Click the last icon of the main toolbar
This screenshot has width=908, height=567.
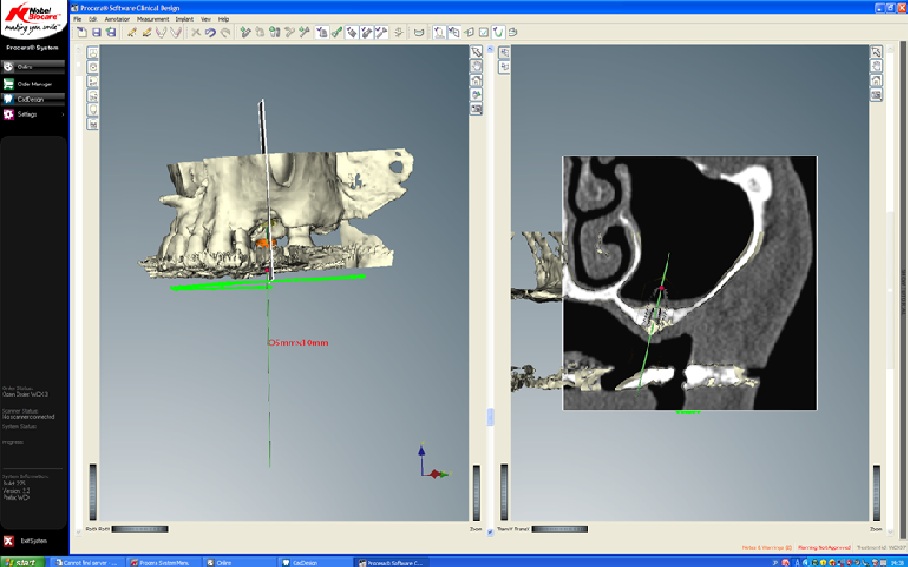512,32
